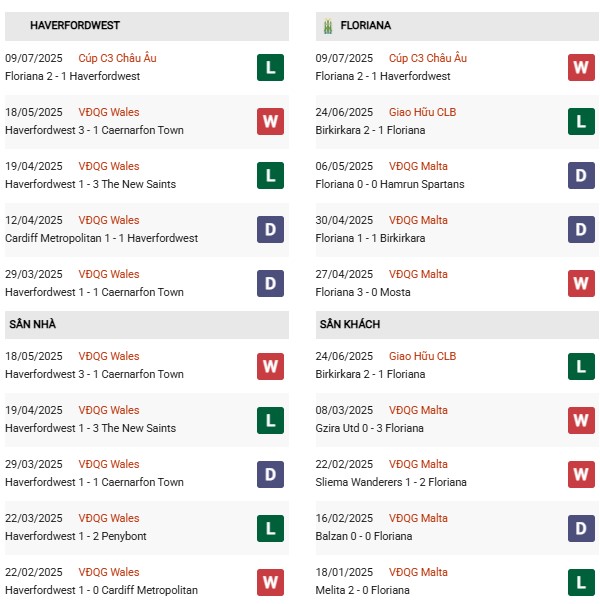Open VĐQG Wales link dated 22/03/2025

(110, 518)
